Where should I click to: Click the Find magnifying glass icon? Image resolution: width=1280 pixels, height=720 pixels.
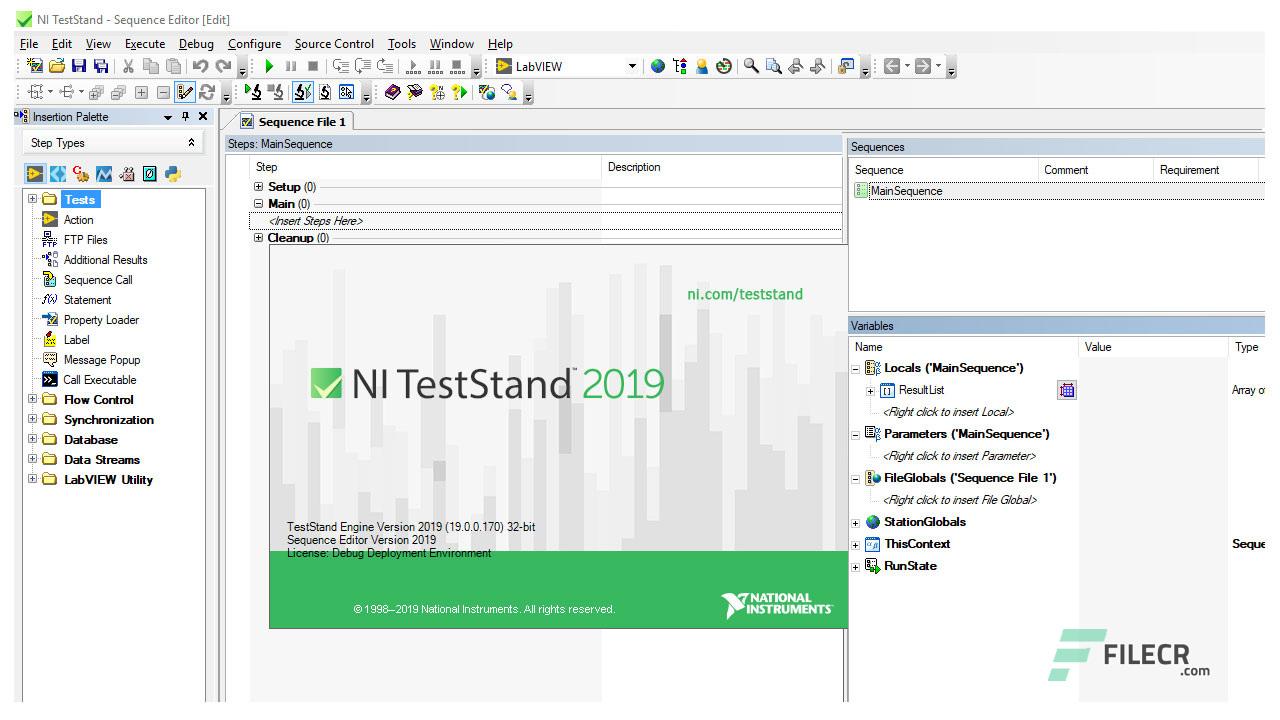751,66
